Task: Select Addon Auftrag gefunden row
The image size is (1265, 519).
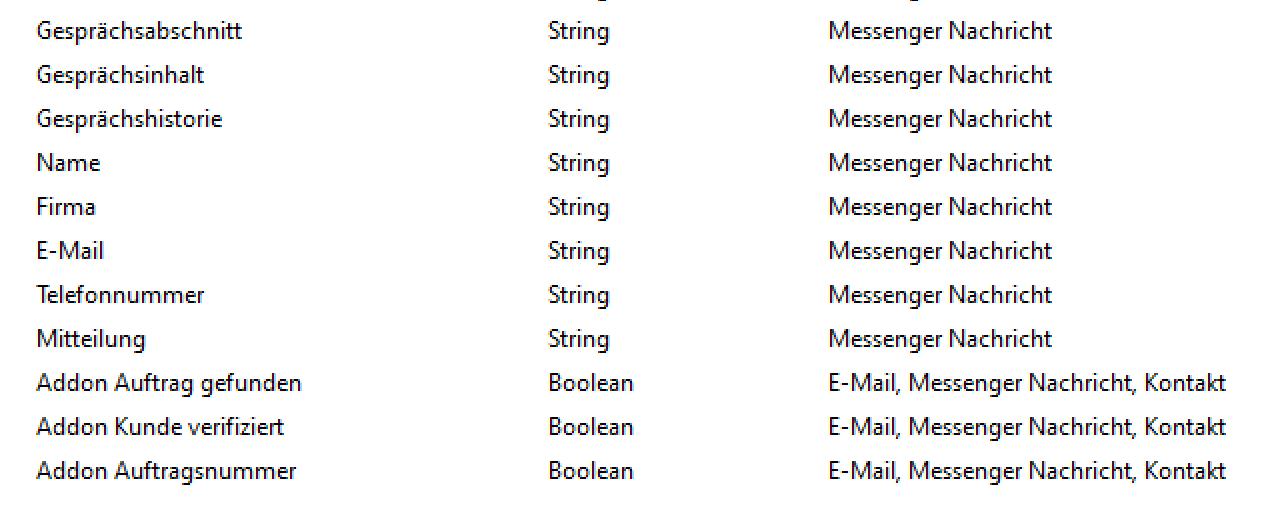Action: coord(632,383)
